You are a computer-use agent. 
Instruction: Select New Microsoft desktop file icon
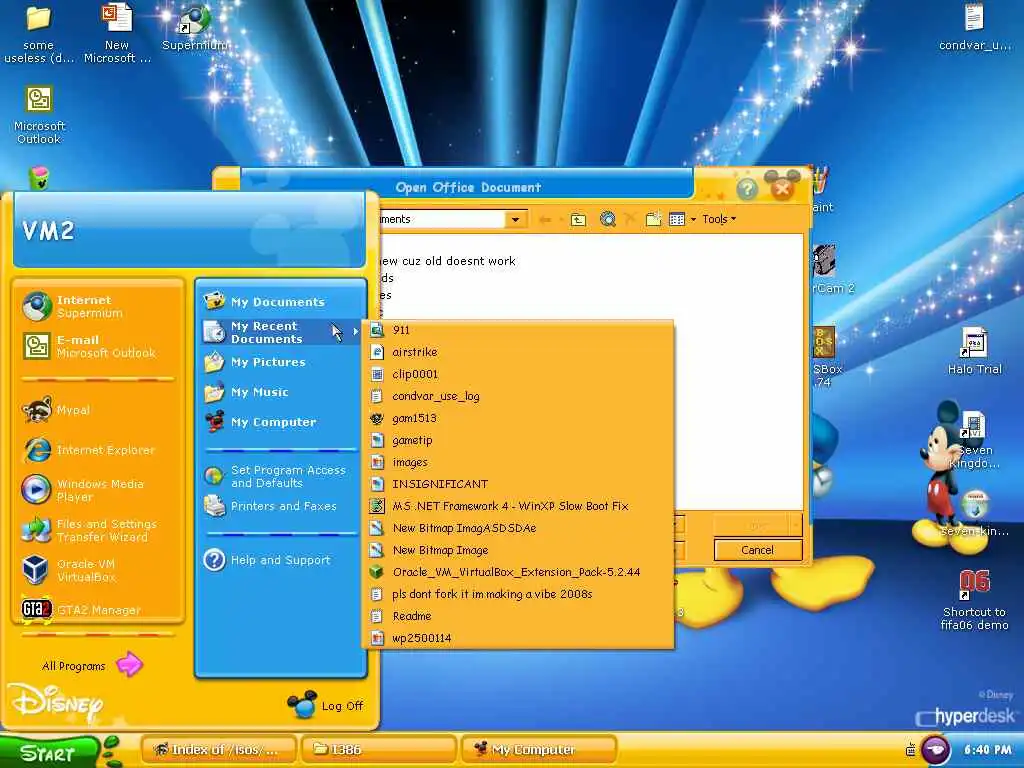pos(117,33)
